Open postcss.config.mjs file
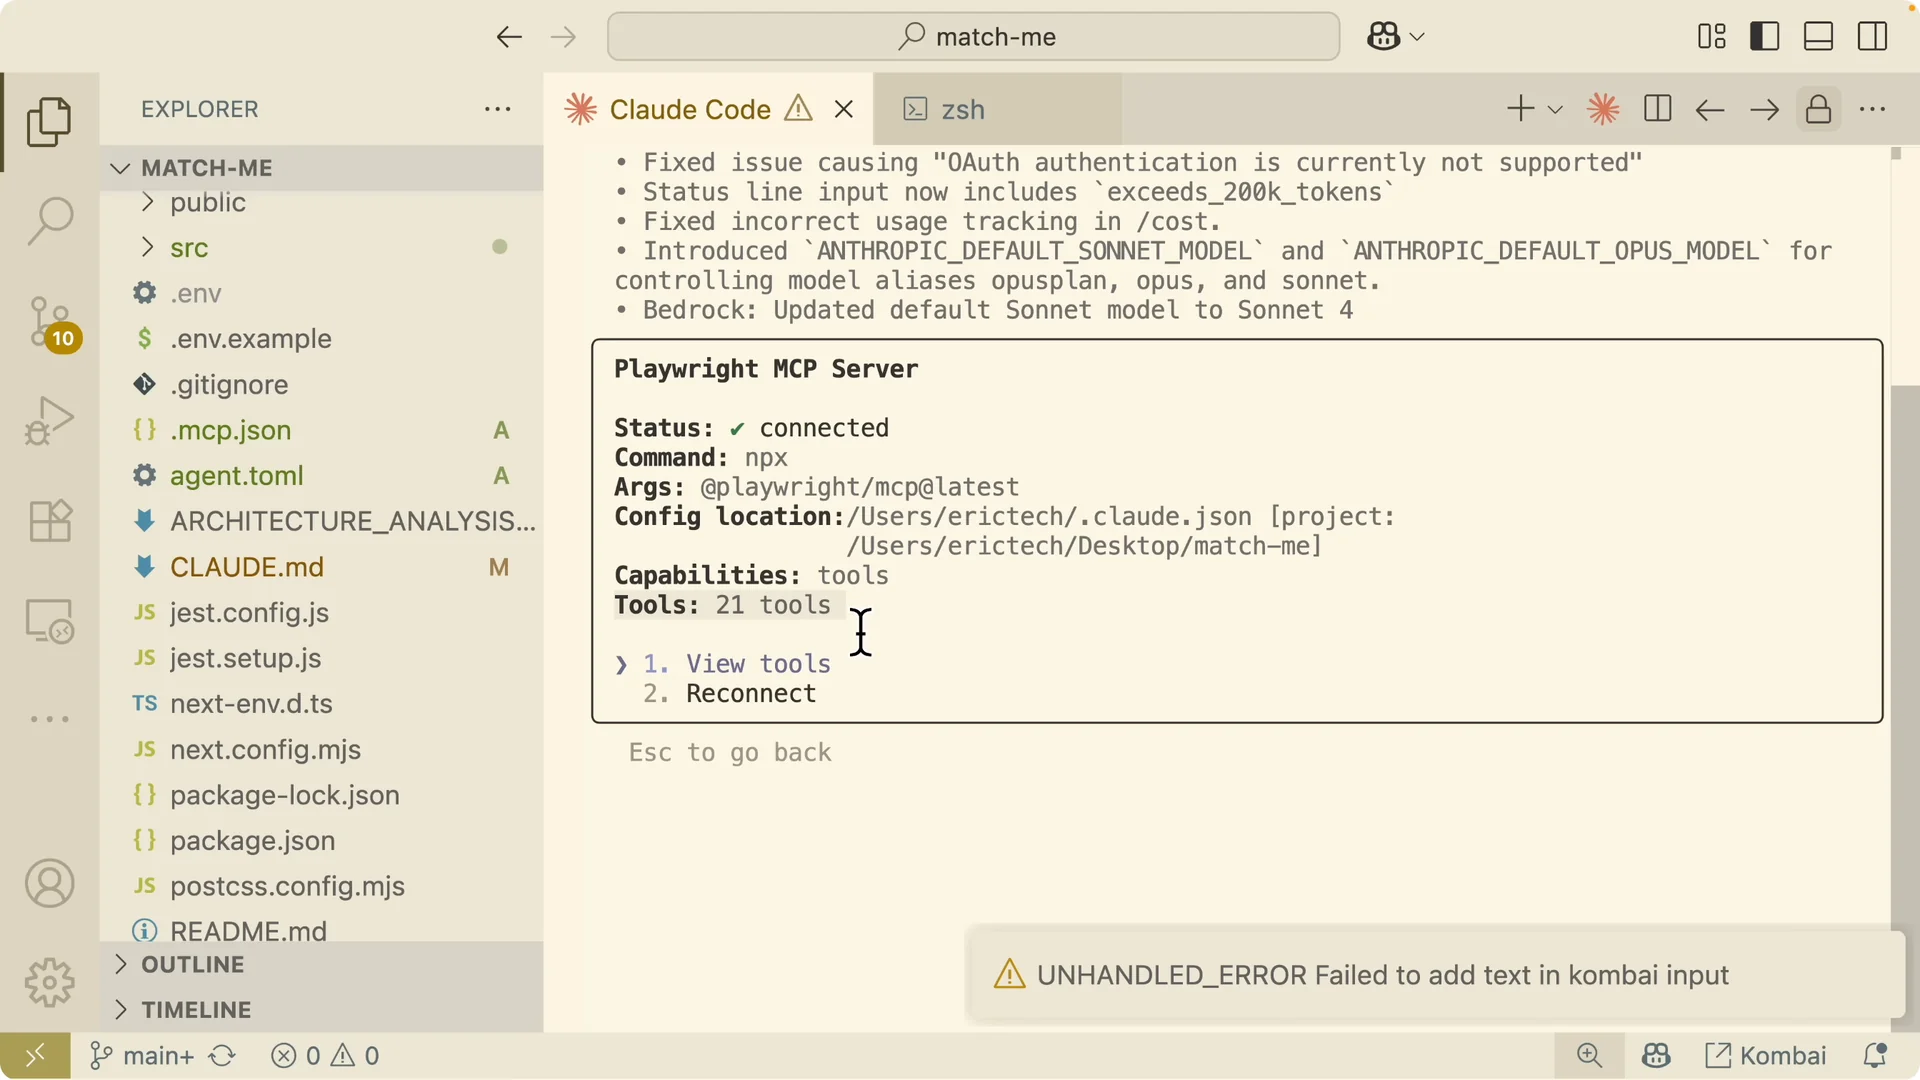Viewport: 1920px width, 1080px height. click(x=322, y=887)
